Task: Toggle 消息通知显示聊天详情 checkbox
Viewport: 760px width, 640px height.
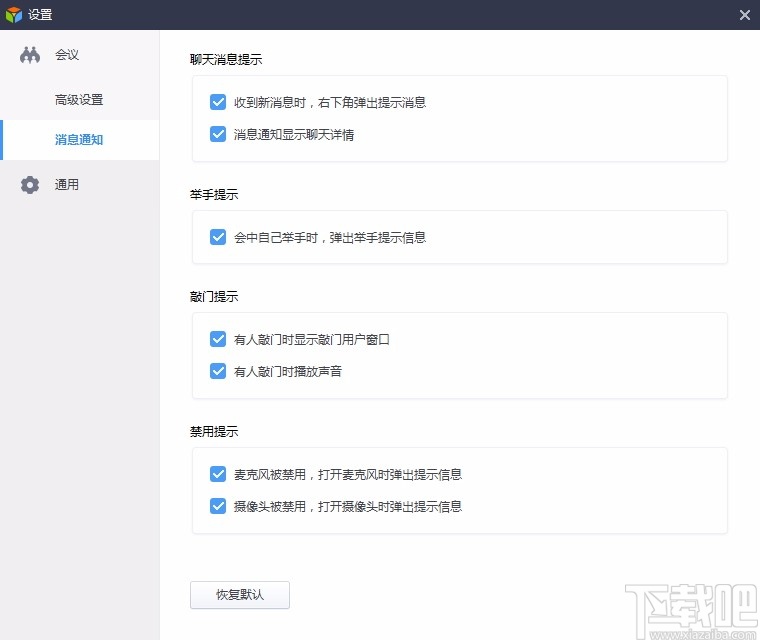Action: point(218,134)
